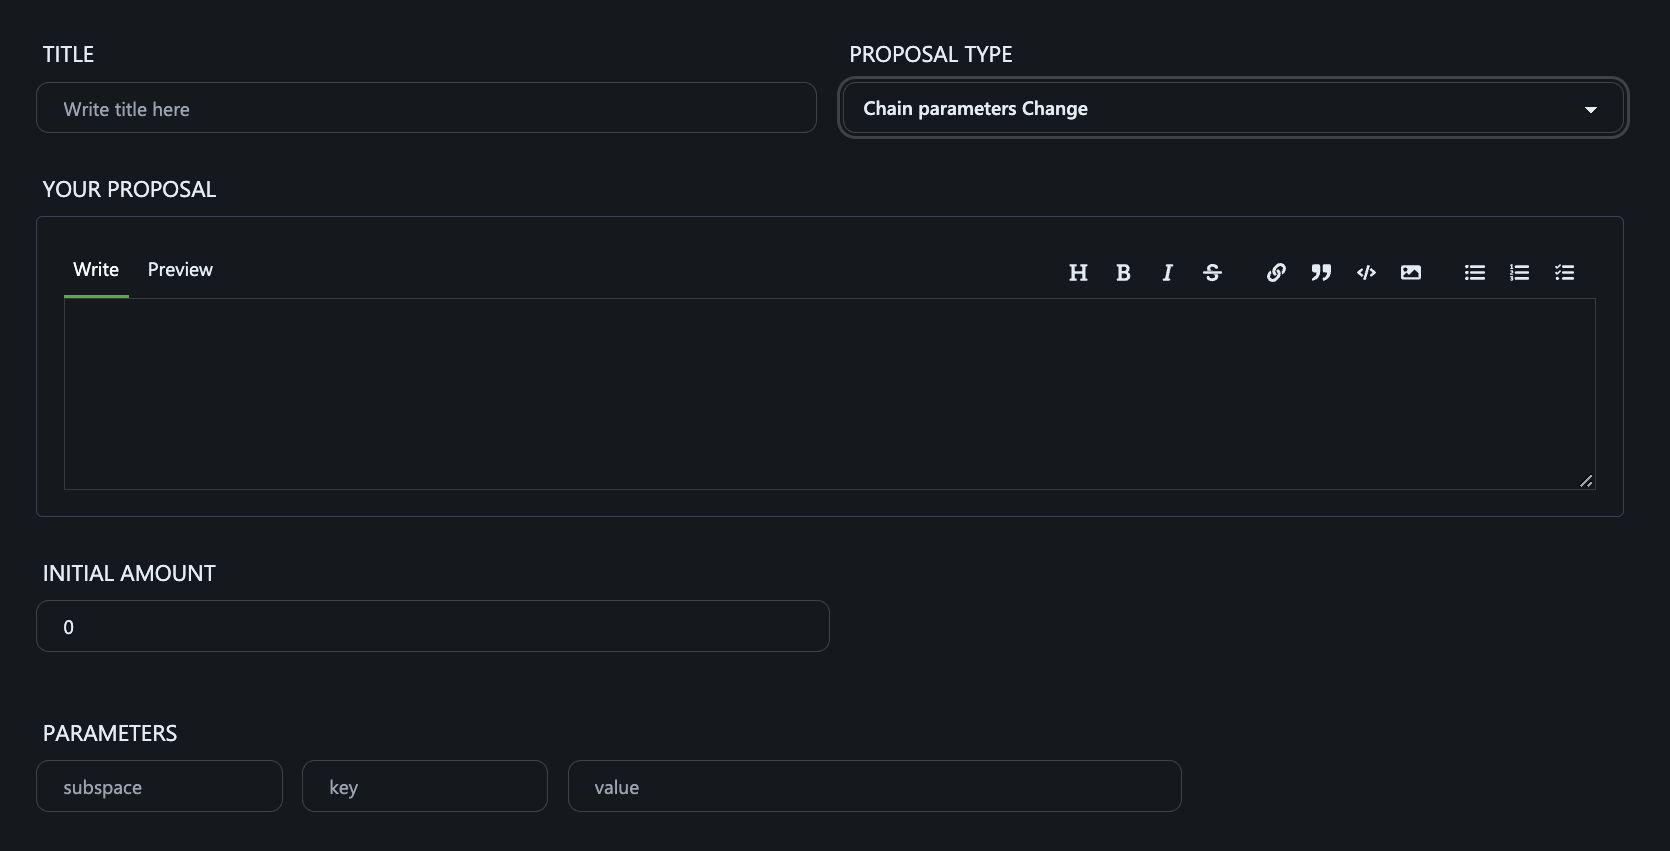Insert a link with chain icon
Image resolution: width=1670 pixels, height=851 pixels.
coord(1276,273)
